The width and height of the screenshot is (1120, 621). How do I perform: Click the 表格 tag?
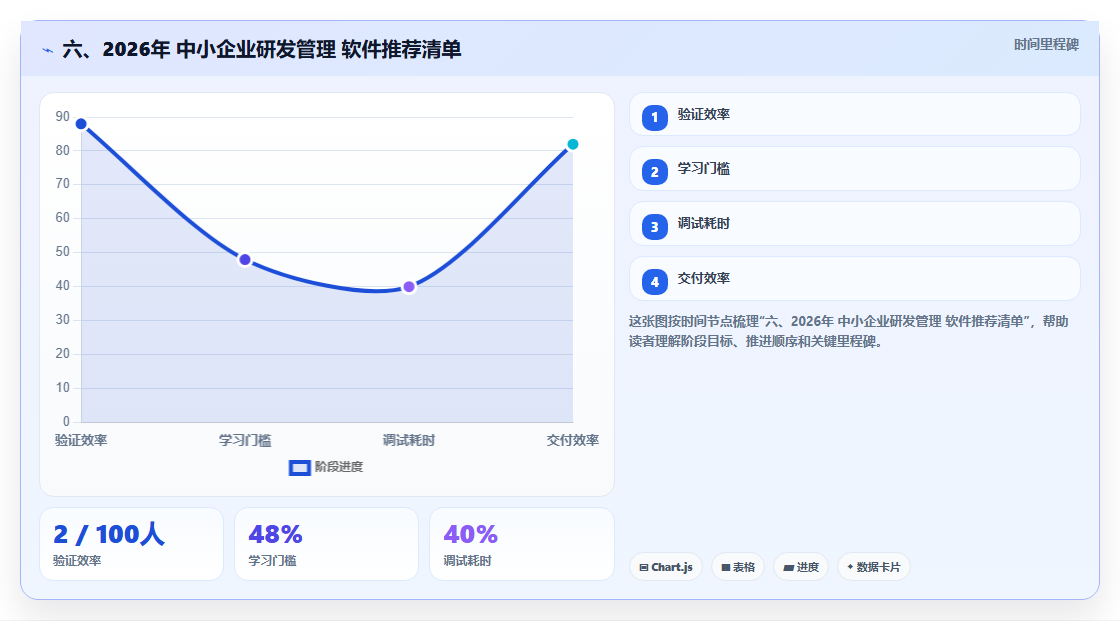tap(738, 567)
